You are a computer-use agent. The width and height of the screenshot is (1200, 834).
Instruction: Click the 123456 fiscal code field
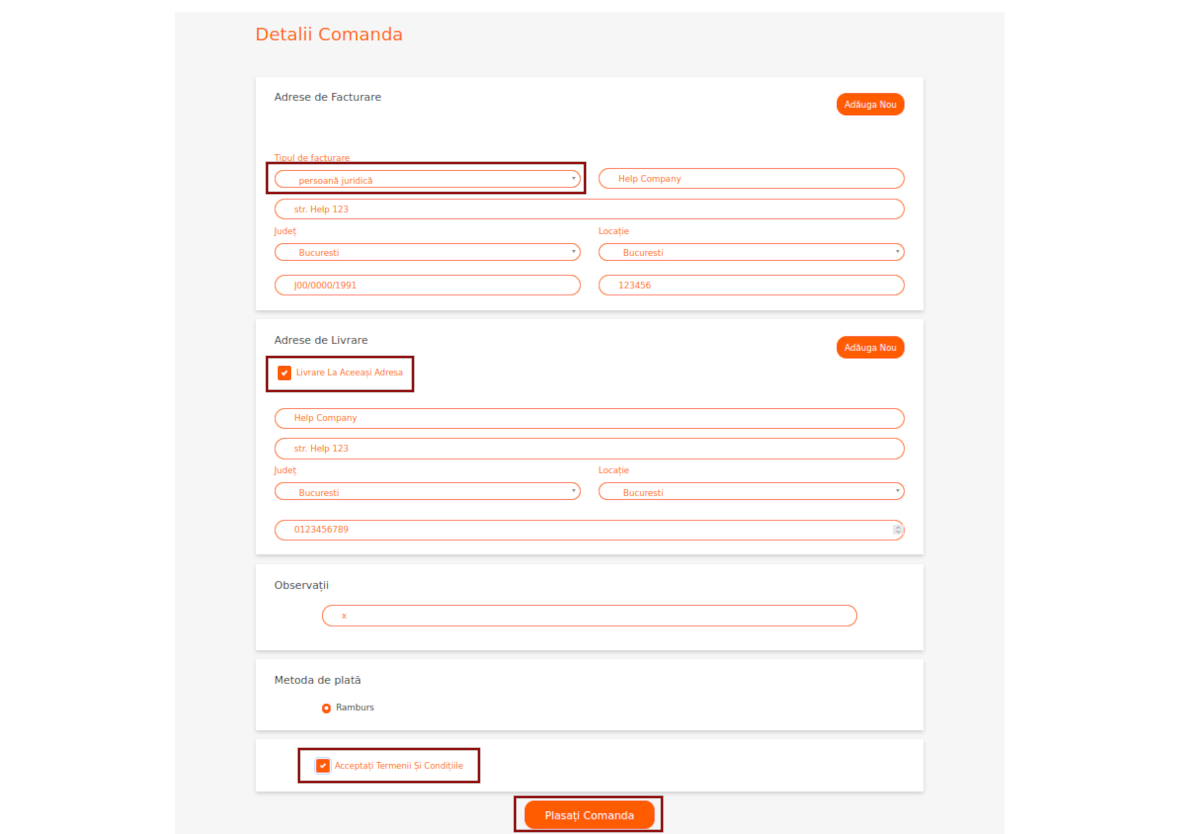pos(751,285)
